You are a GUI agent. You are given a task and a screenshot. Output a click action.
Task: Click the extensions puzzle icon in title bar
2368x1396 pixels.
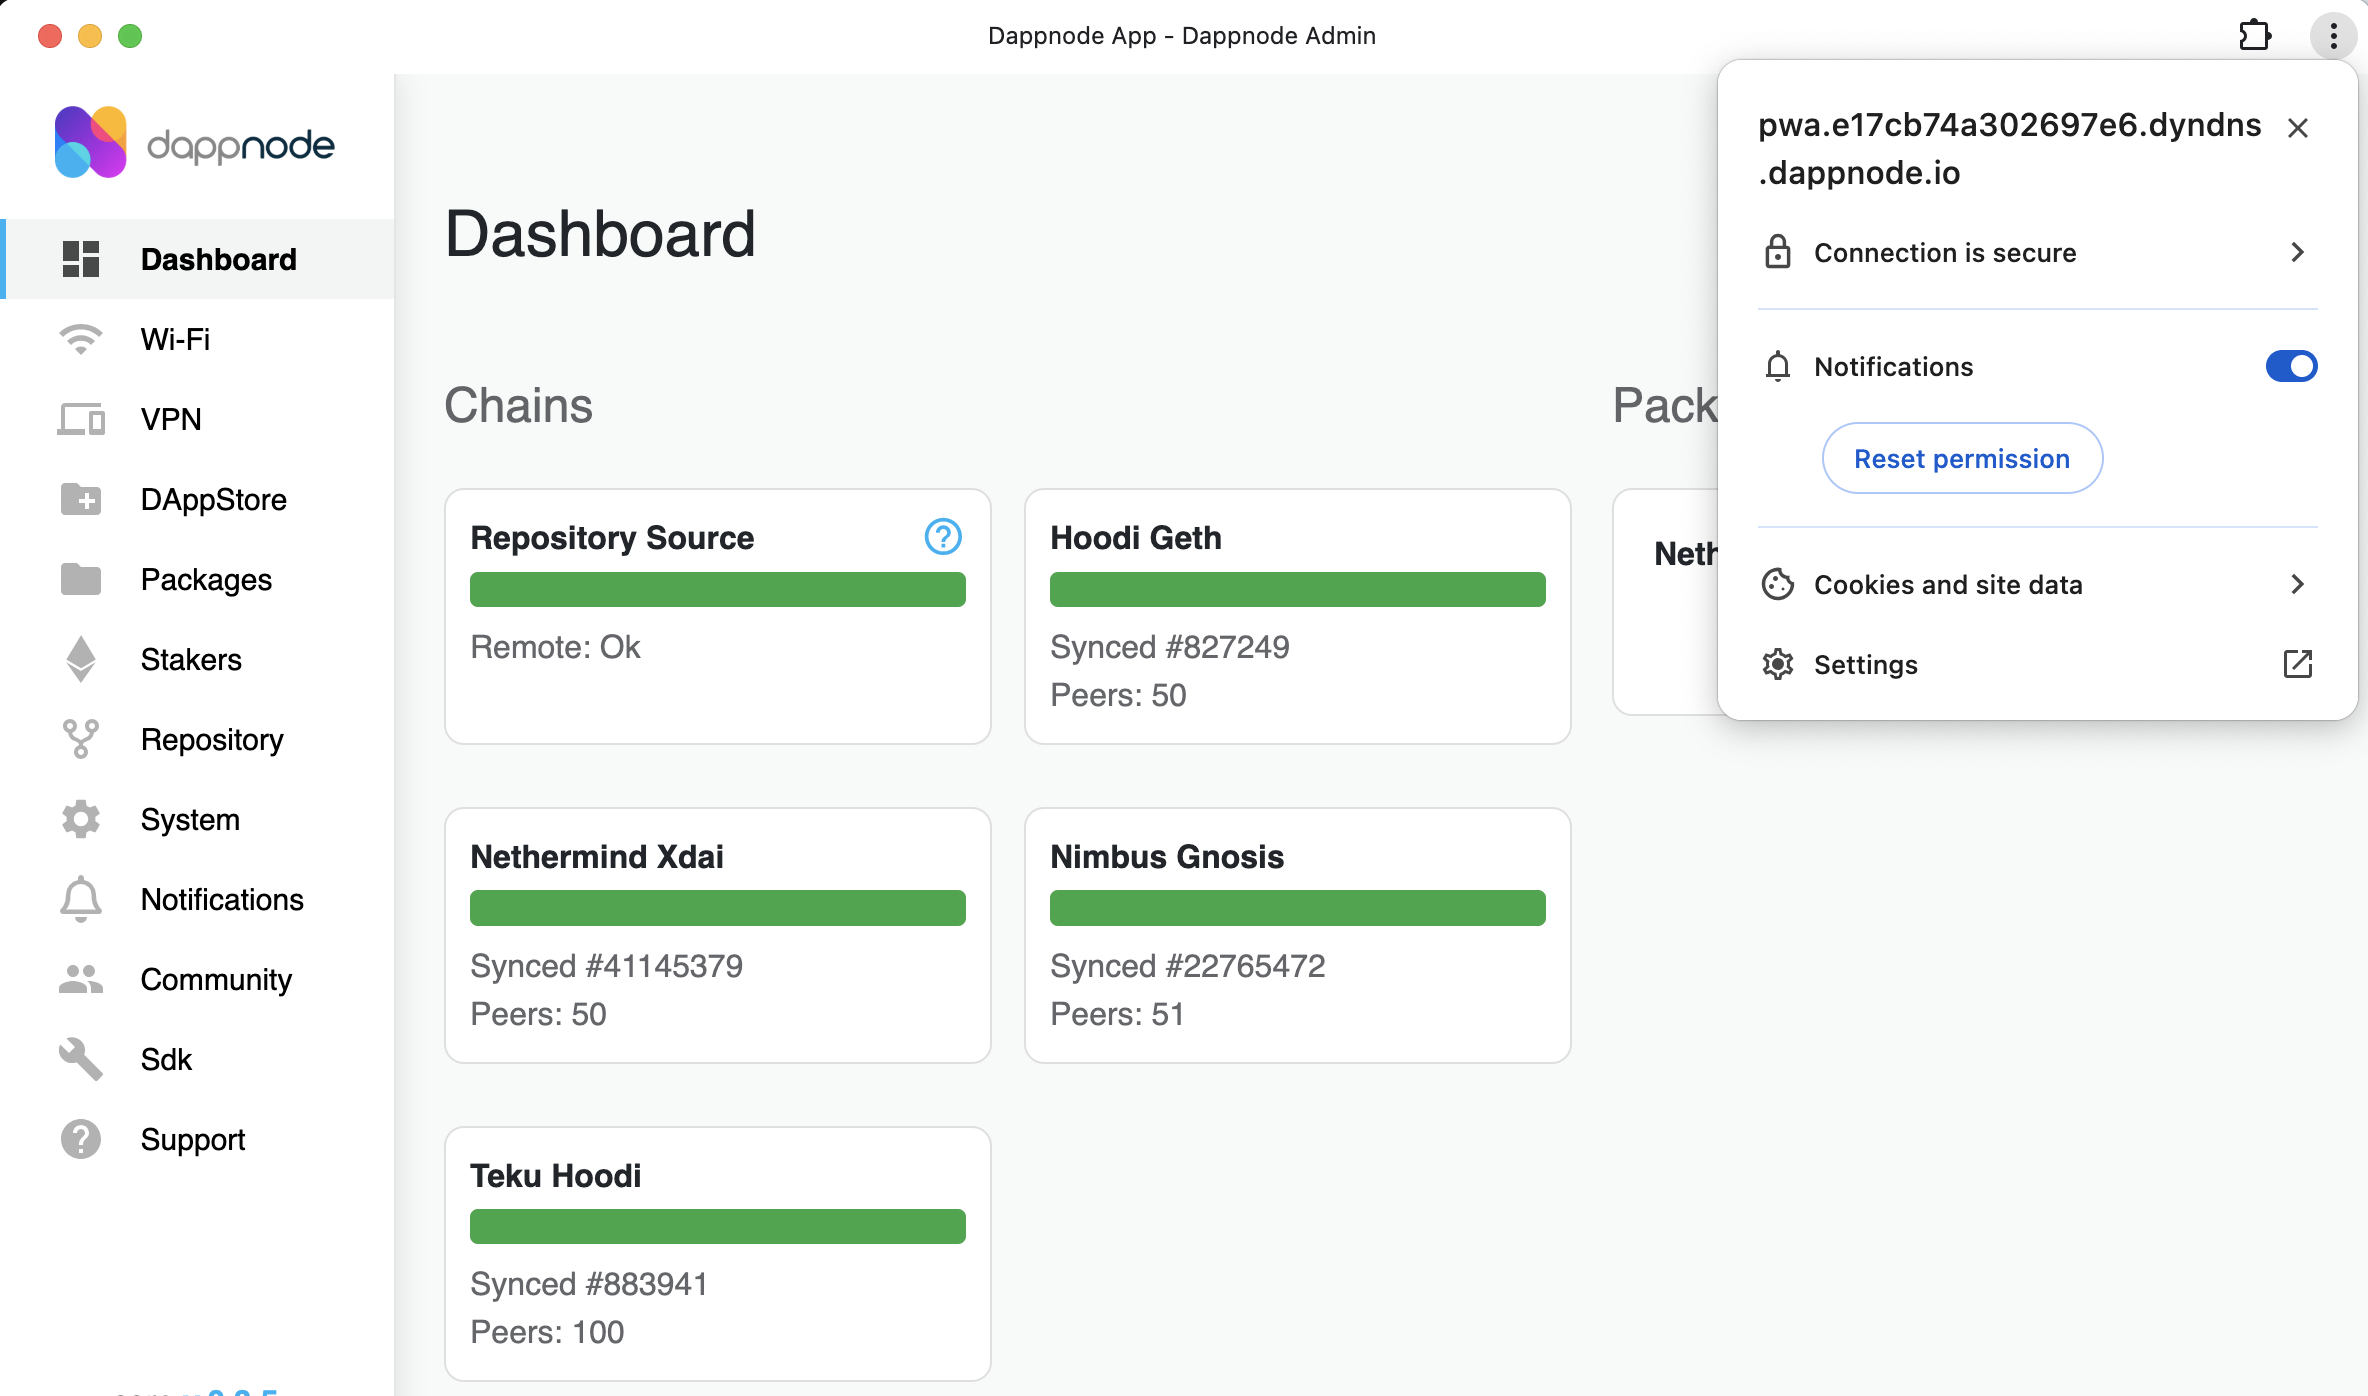click(x=2254, y=36)
